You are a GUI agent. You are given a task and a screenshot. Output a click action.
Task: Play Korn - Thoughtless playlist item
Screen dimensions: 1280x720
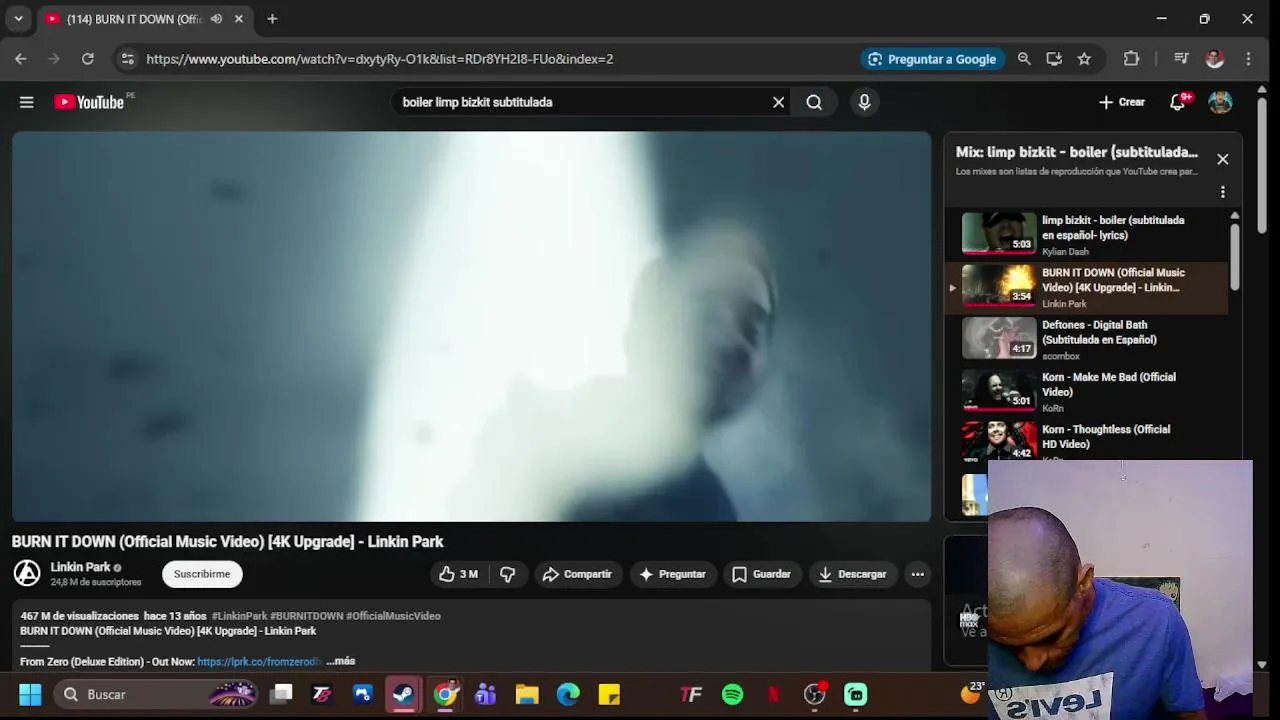[1087, 442]
